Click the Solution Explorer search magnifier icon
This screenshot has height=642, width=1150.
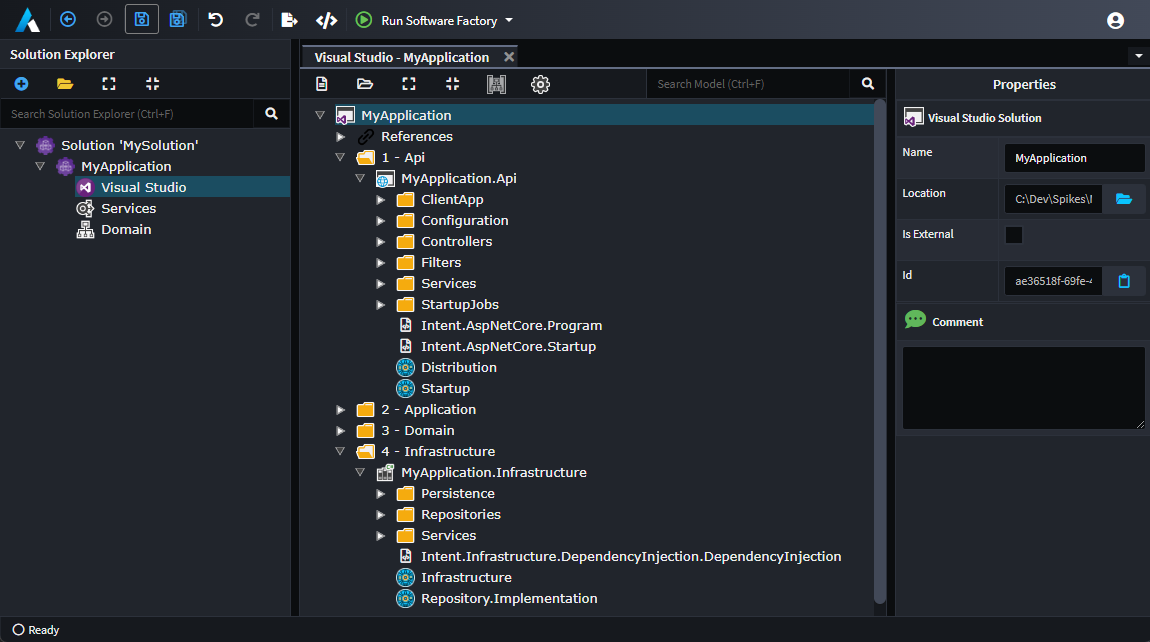[271, 114]
